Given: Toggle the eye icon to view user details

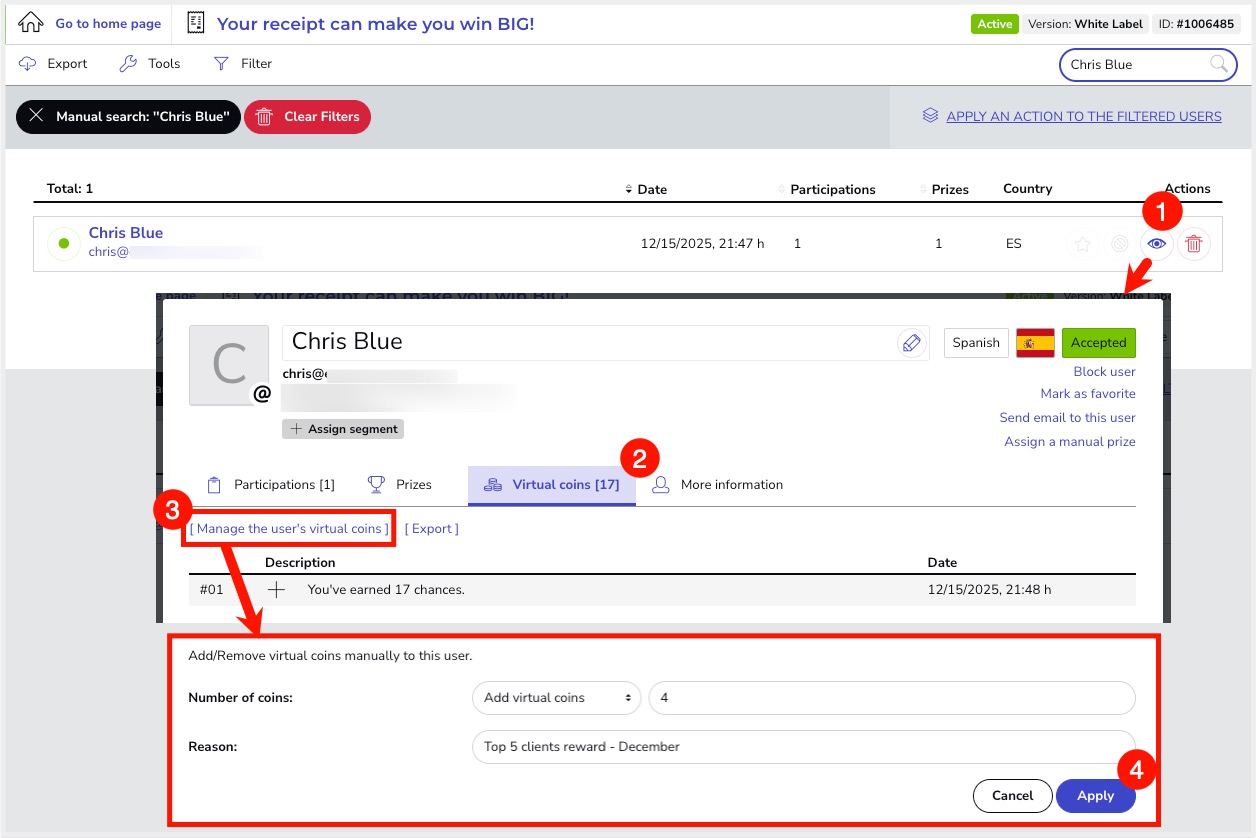Looking at the screenshot, I should pos(1156,244).
